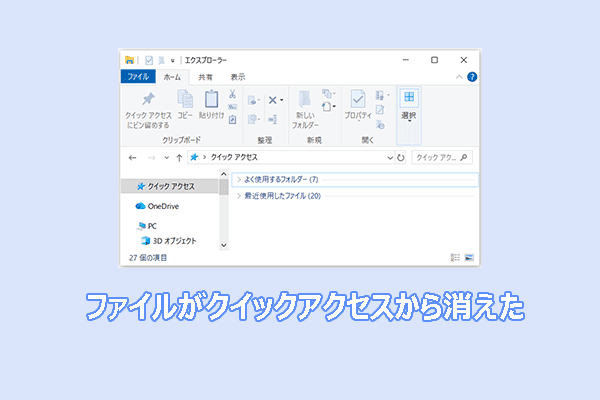Click the エクスプローラー window title
Screen dimensions: 600x400
(x=206, y=60)
